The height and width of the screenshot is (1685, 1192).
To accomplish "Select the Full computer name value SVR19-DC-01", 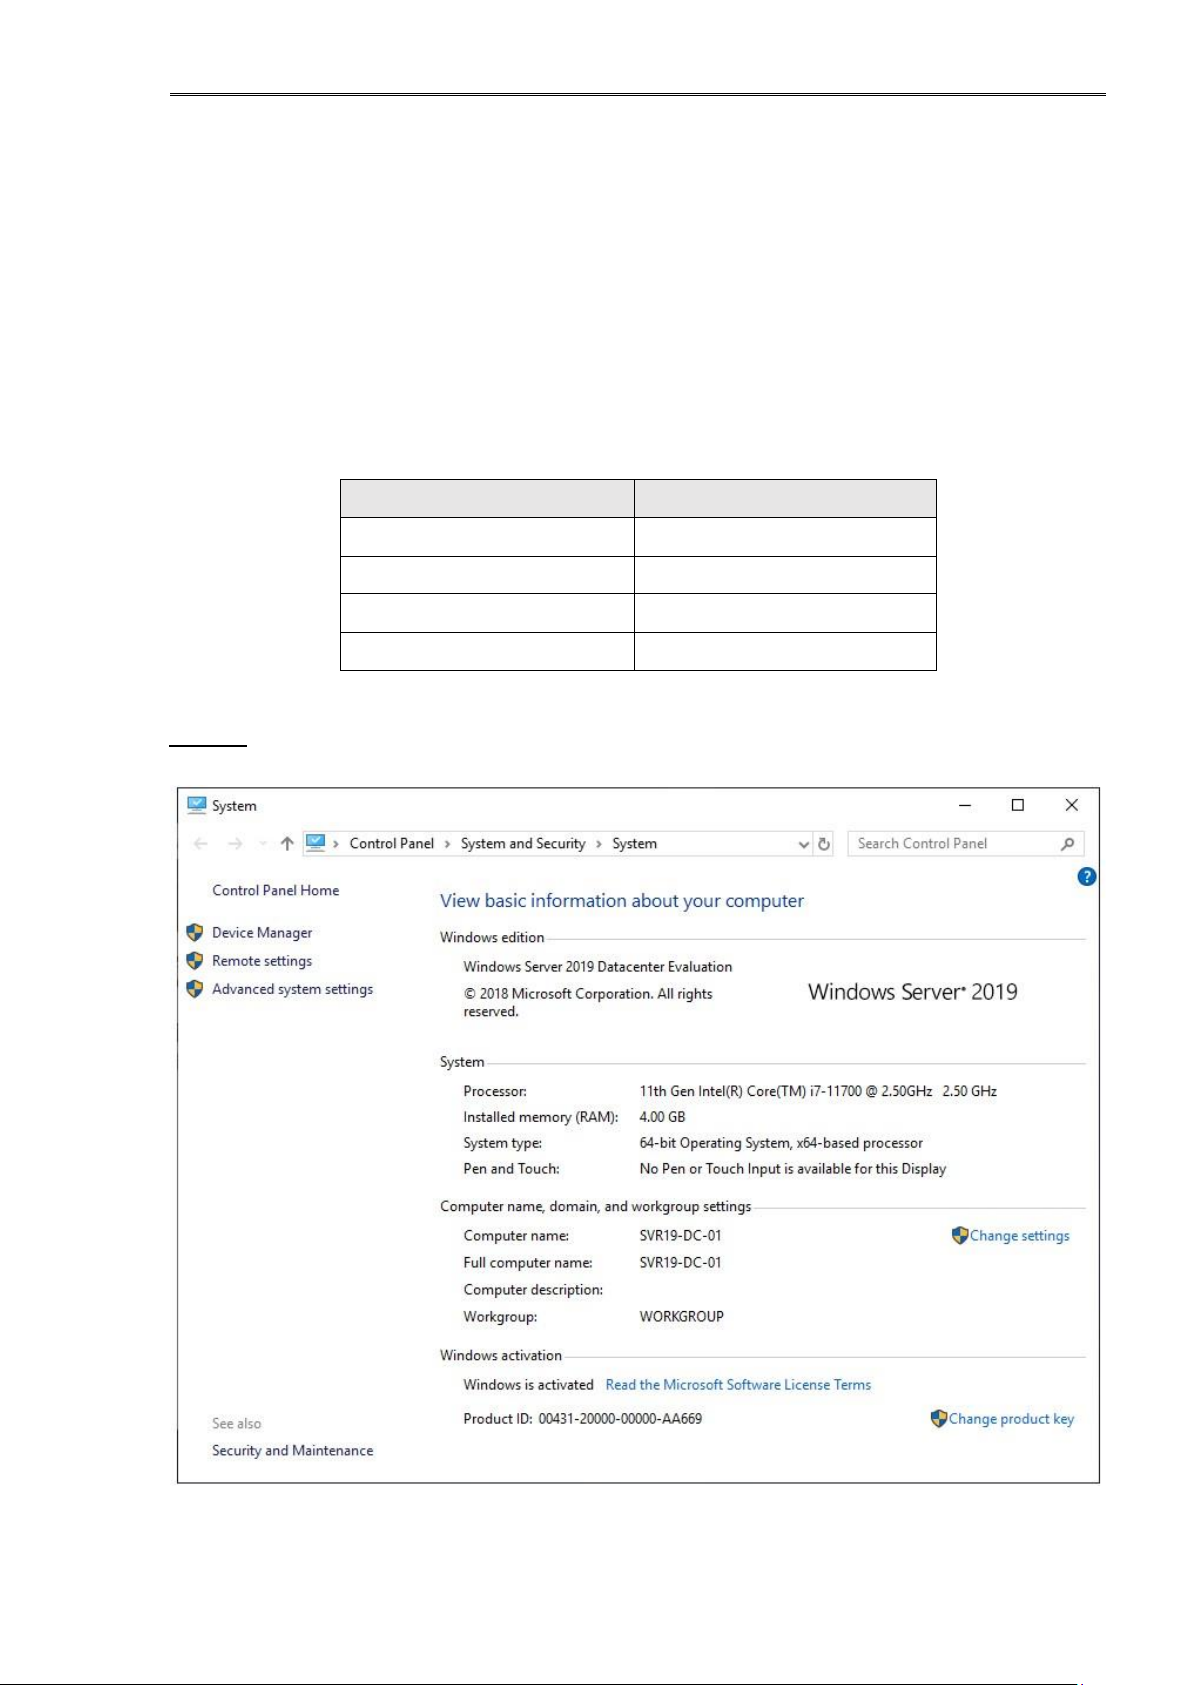I will click(680, 1263).
